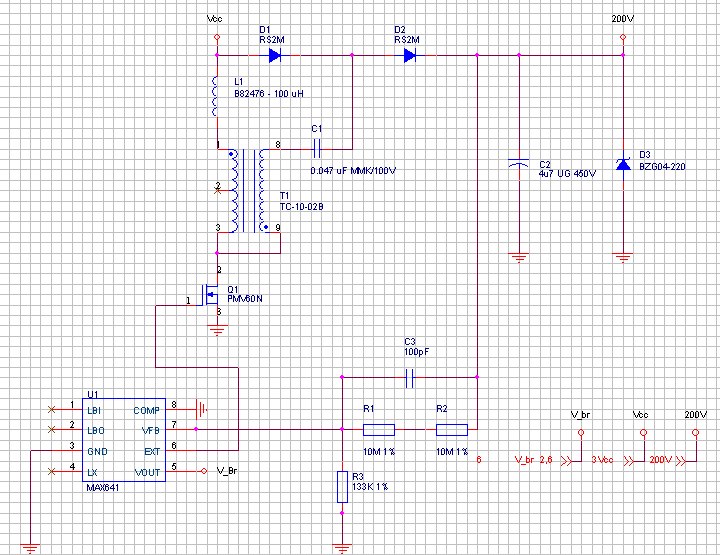
Task: Select the BZG04-220 part label
Action: [664, 167]
